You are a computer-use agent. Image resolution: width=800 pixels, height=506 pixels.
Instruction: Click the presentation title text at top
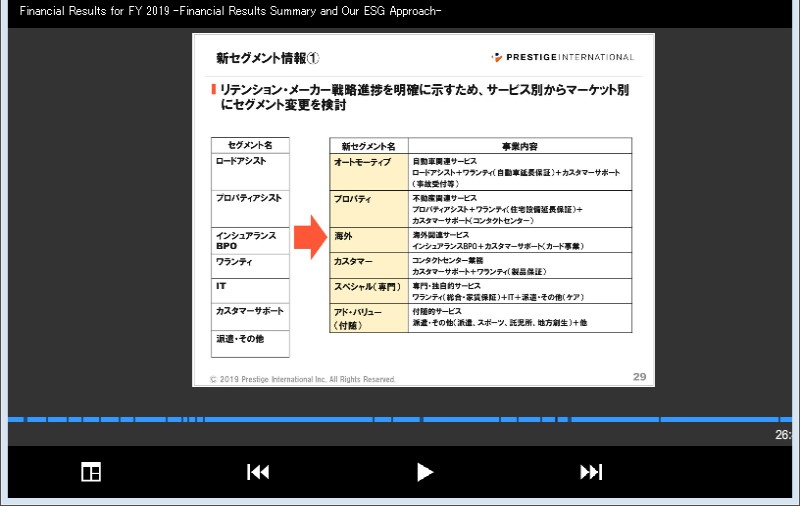click(230, 11)
